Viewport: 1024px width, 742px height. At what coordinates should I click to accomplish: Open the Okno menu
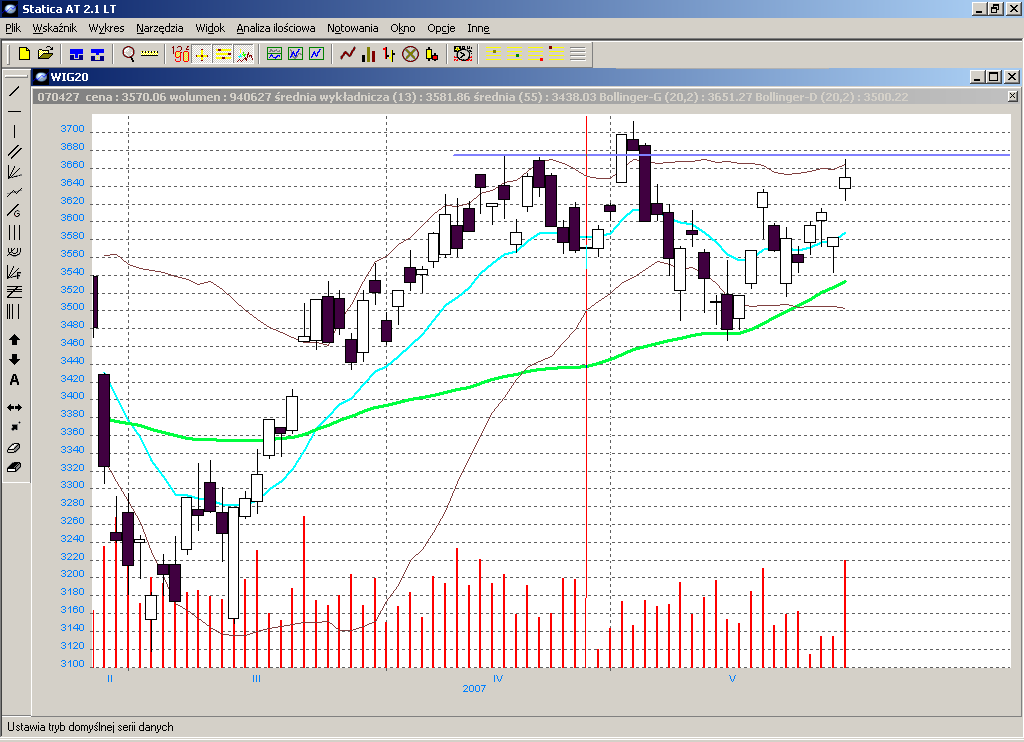pos(403,28)
